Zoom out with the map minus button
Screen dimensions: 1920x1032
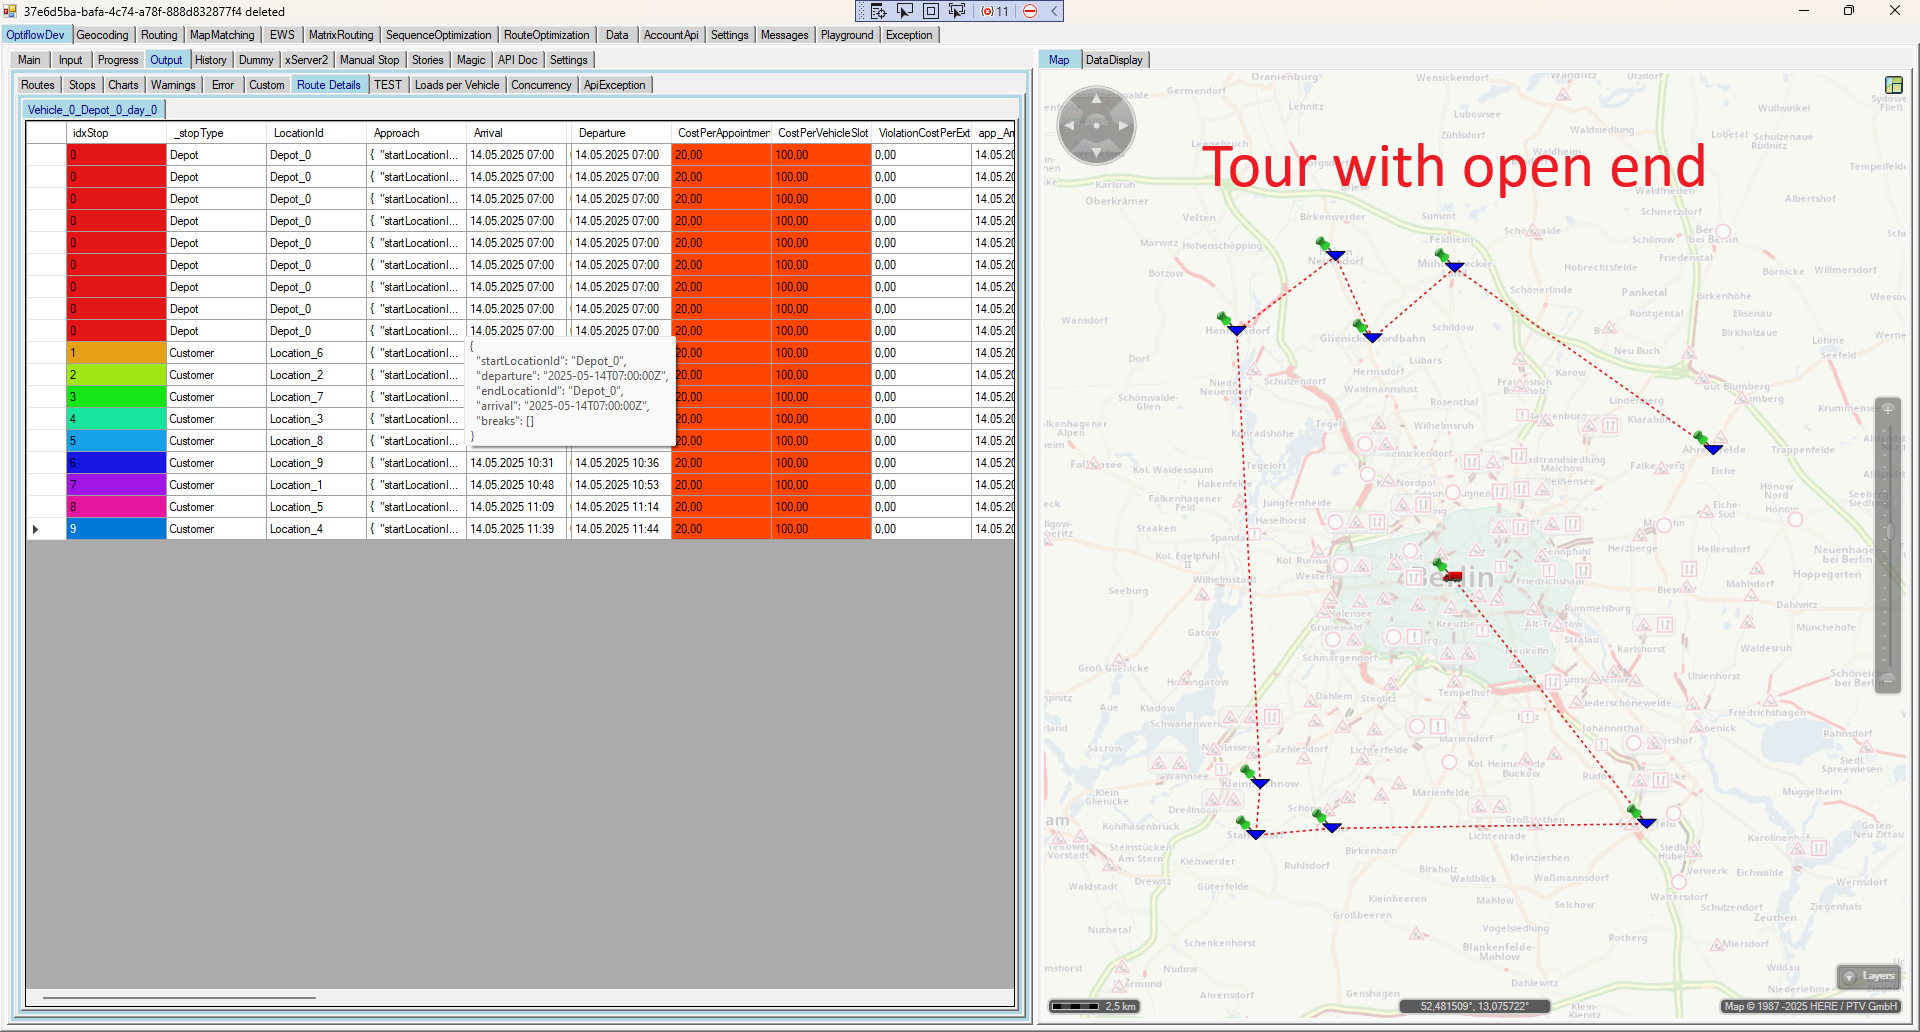[1888, 678]
